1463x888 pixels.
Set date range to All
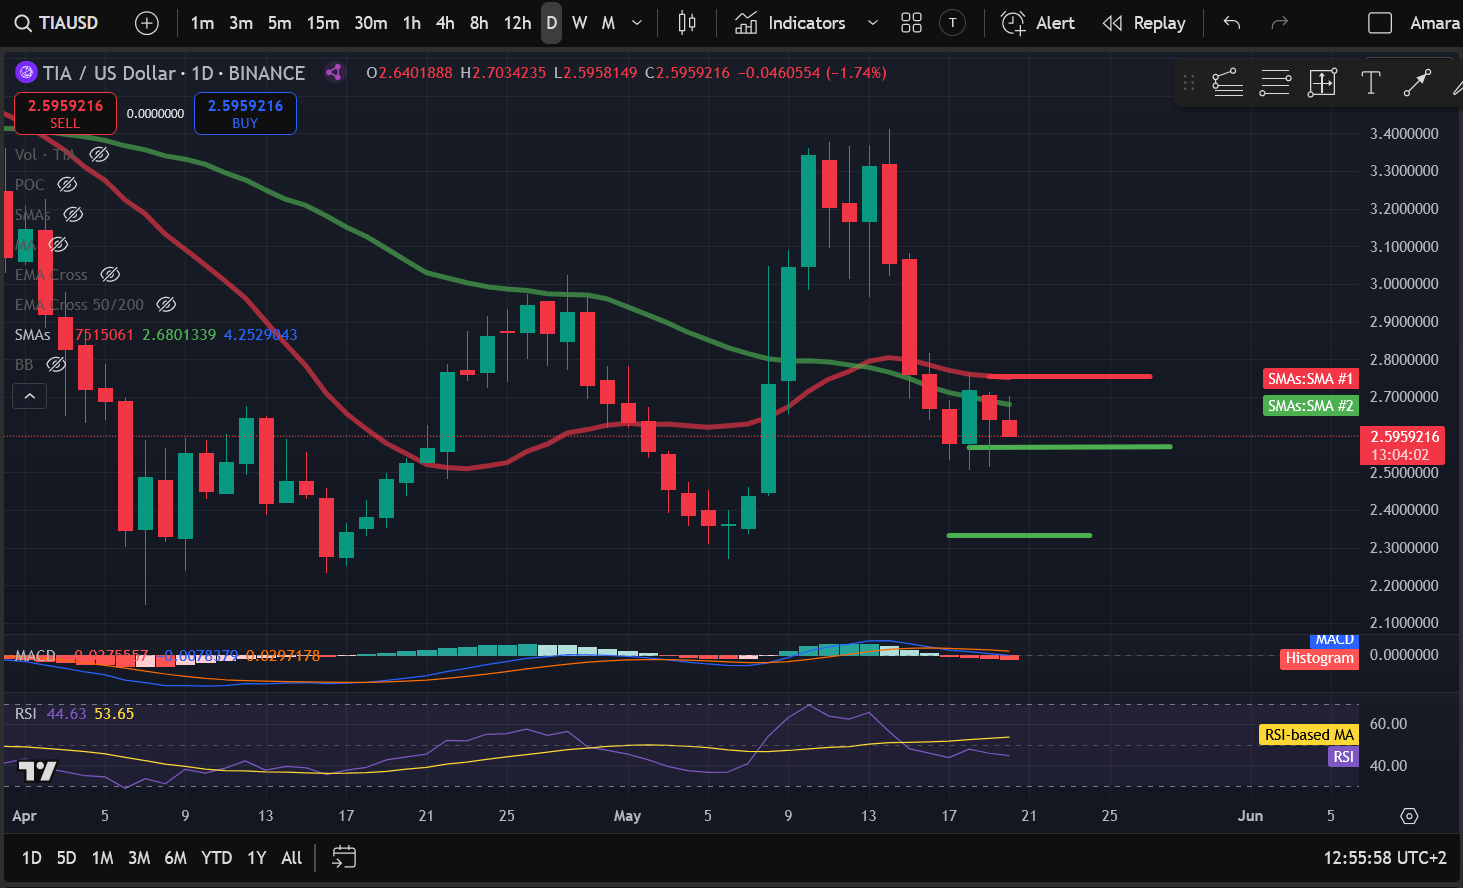click(291, 858)
